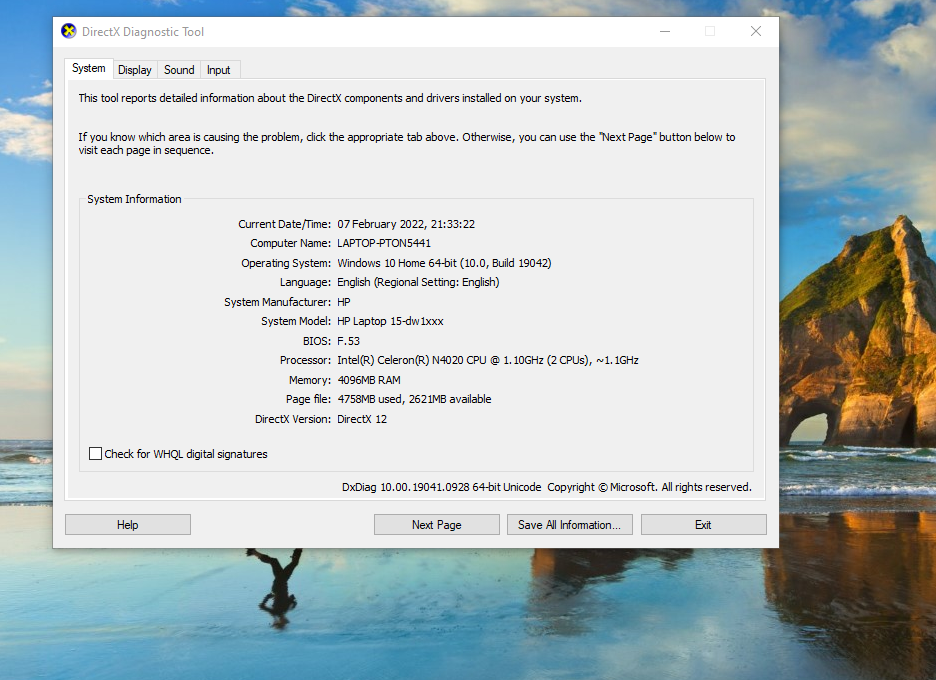The height and width of the screenshot is (680, 936).
Task: Go to the Next Page
Action: pos(437,525)
